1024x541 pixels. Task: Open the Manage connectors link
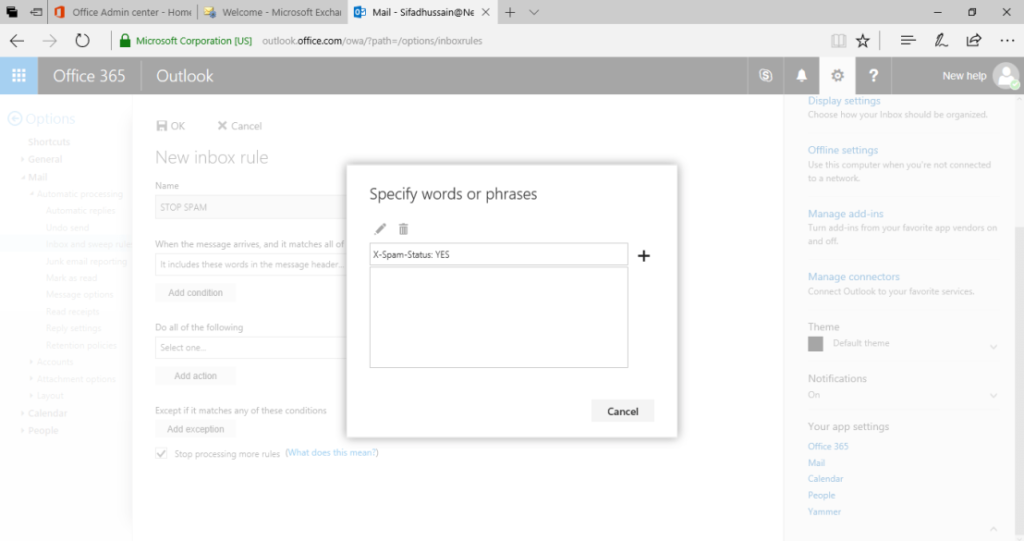(854, 277)
